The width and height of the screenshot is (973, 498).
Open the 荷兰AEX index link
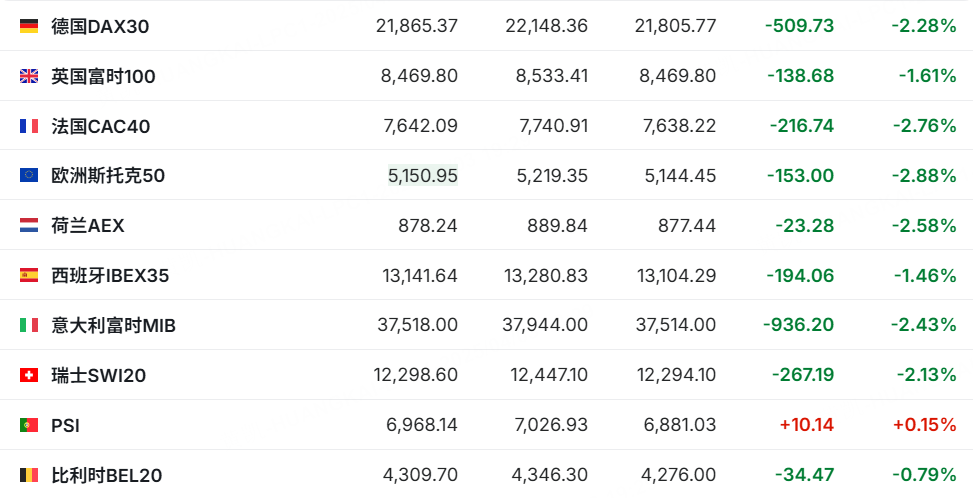[x=88, y=226]
